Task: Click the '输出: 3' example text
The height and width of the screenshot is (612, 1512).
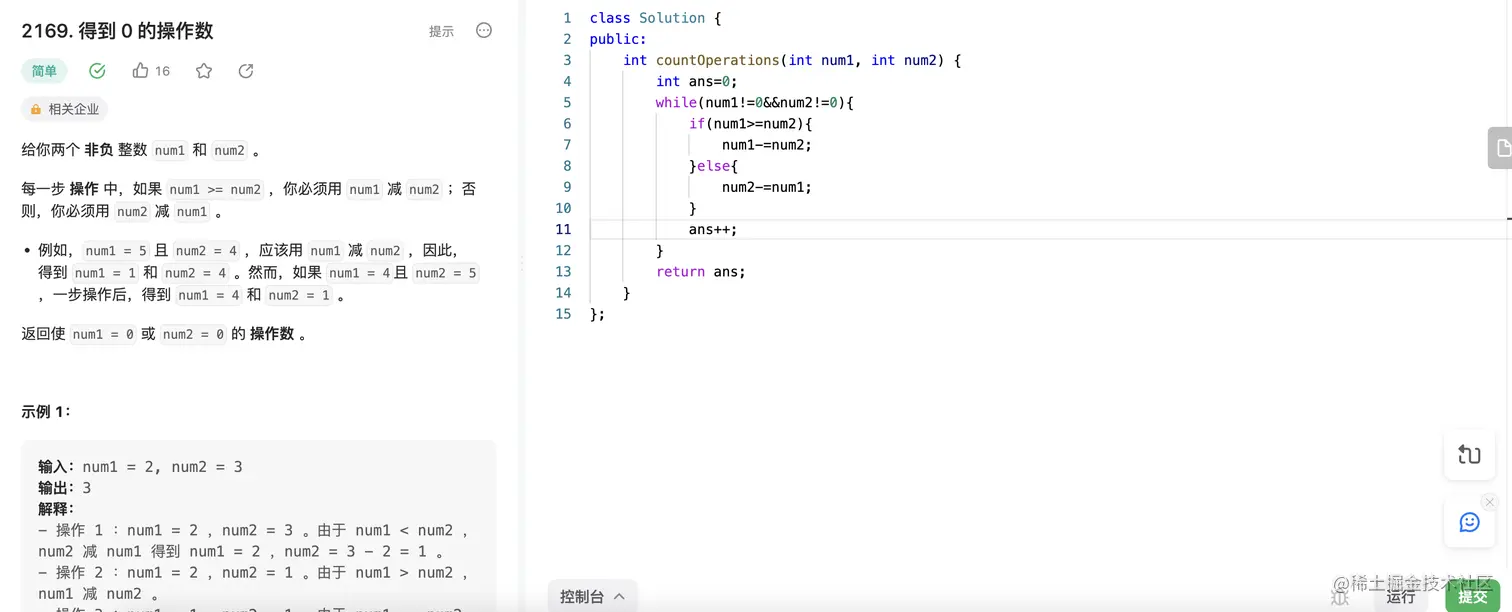Action: pyautogui.click(x=65, y=488)
